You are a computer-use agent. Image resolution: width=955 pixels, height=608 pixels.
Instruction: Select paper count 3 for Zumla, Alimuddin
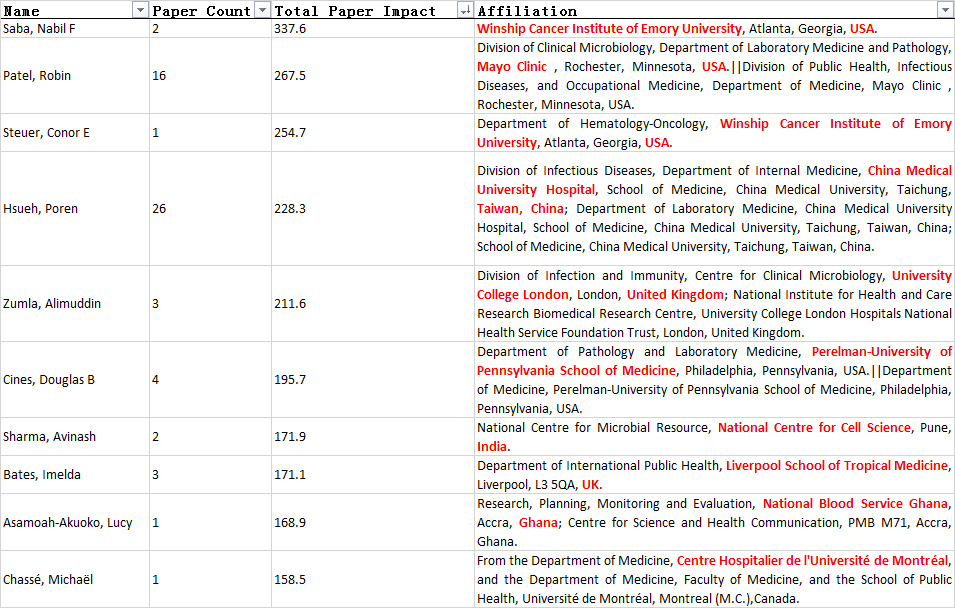tap(210, 303)
